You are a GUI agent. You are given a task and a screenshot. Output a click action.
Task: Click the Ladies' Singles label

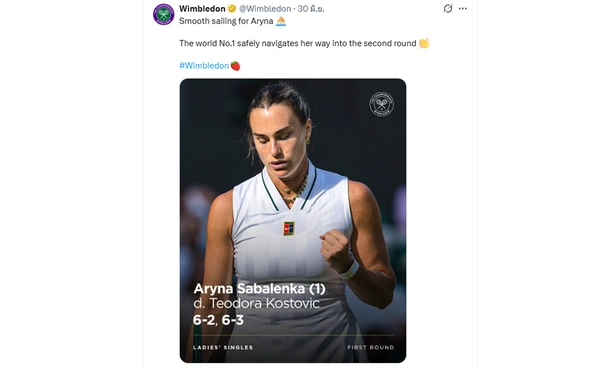[x=223, y=347]
